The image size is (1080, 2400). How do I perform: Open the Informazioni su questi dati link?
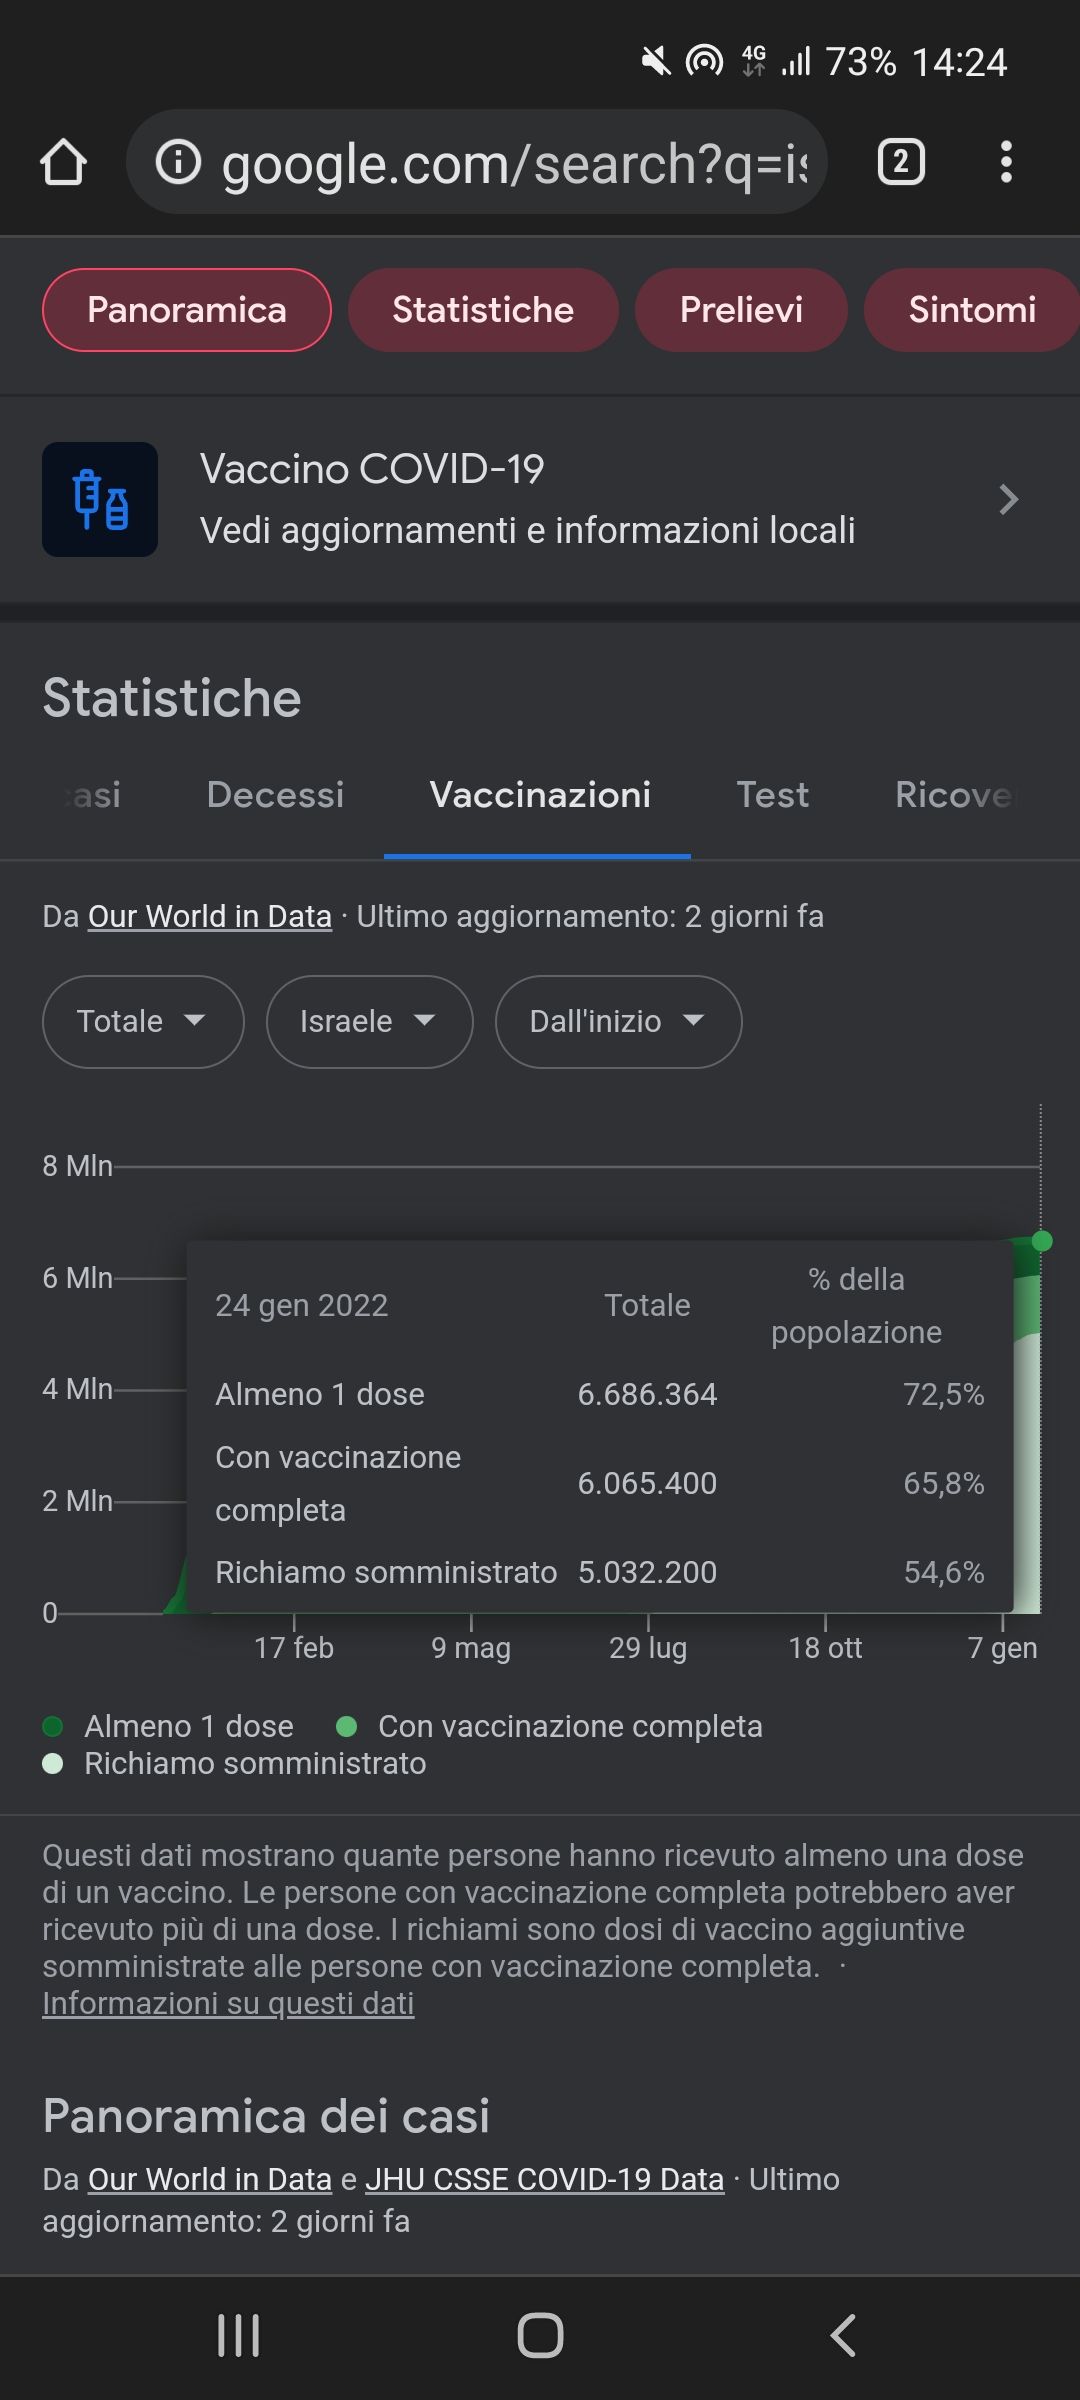pyautogui.click(x=228, y=2003)
